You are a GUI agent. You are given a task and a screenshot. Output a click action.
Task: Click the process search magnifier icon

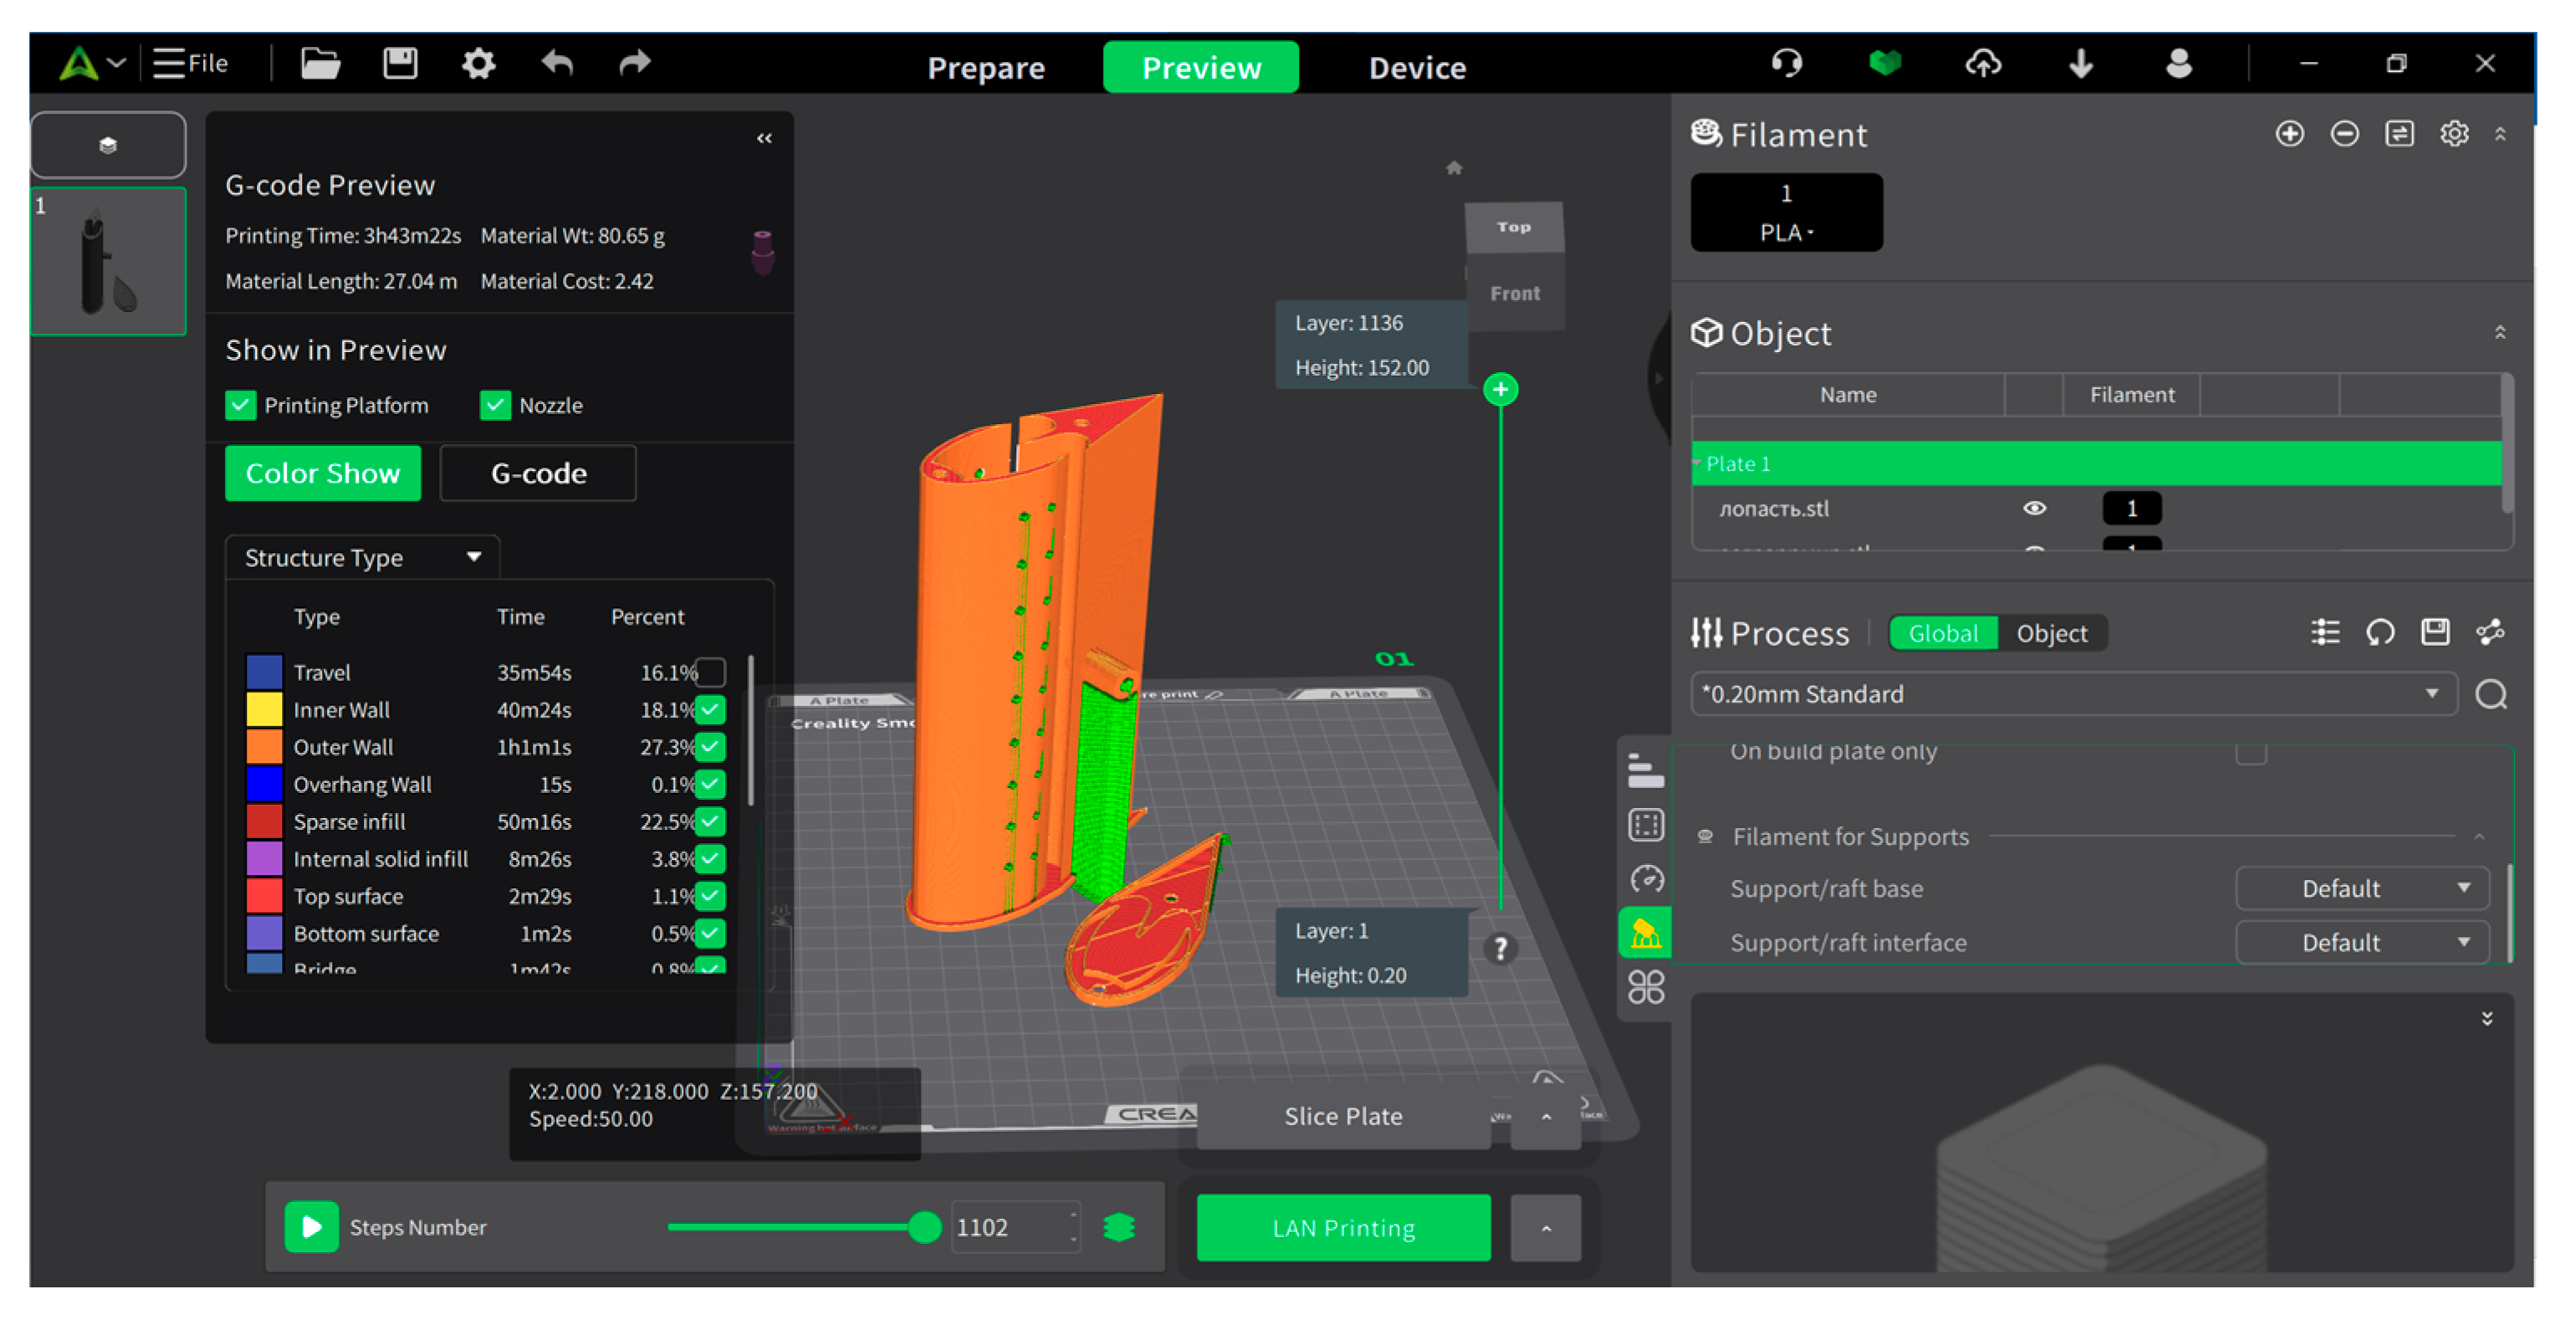tap(2491, 694)
